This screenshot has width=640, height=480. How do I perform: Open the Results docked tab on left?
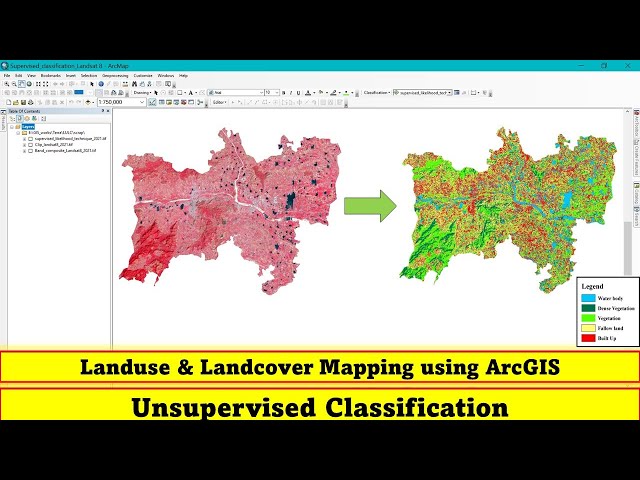[3, 121]
